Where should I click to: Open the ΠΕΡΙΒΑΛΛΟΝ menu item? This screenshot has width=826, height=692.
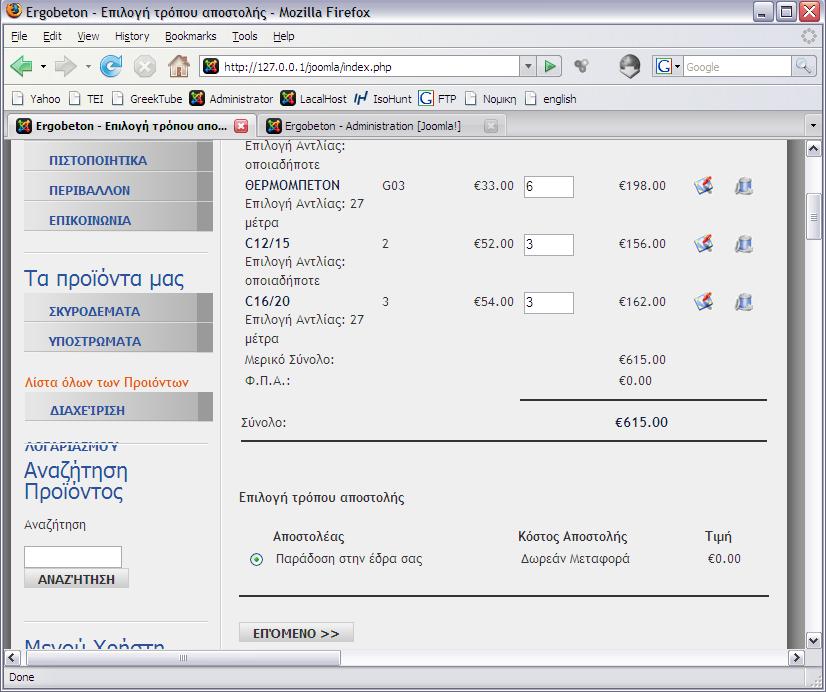118,187
